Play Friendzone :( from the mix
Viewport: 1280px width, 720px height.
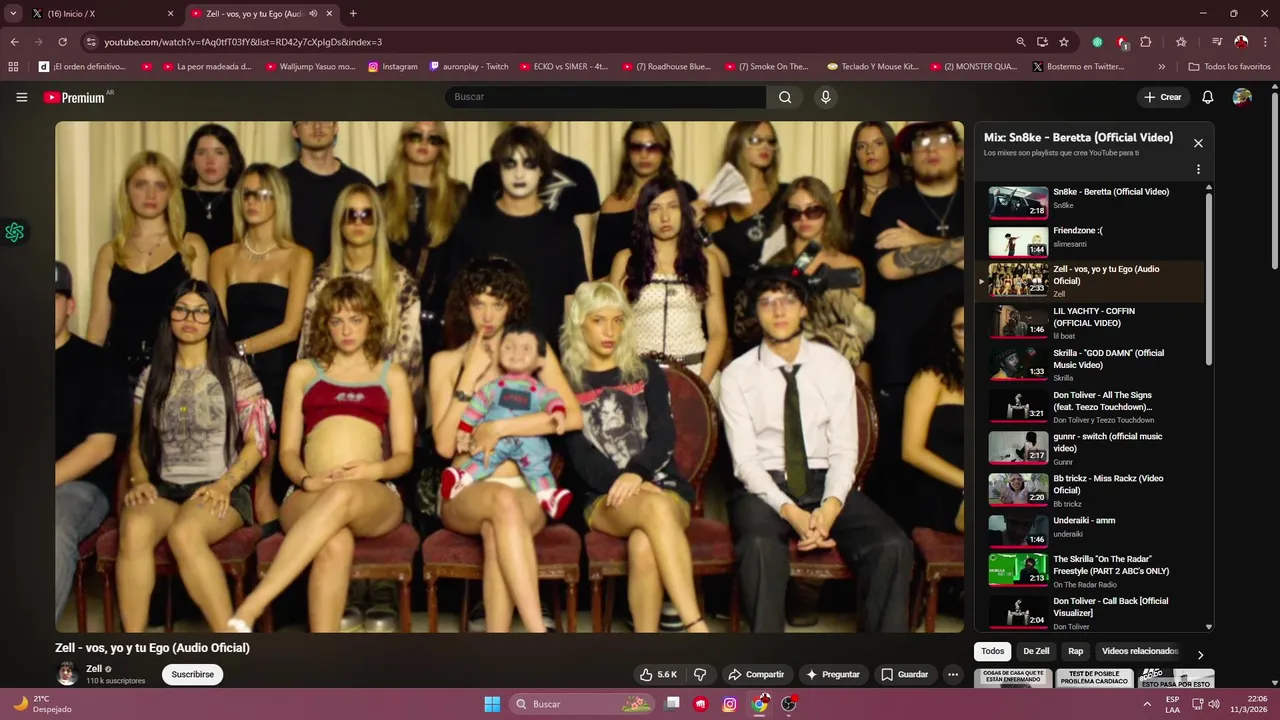pyautogui.click(x=1090, y=240)
